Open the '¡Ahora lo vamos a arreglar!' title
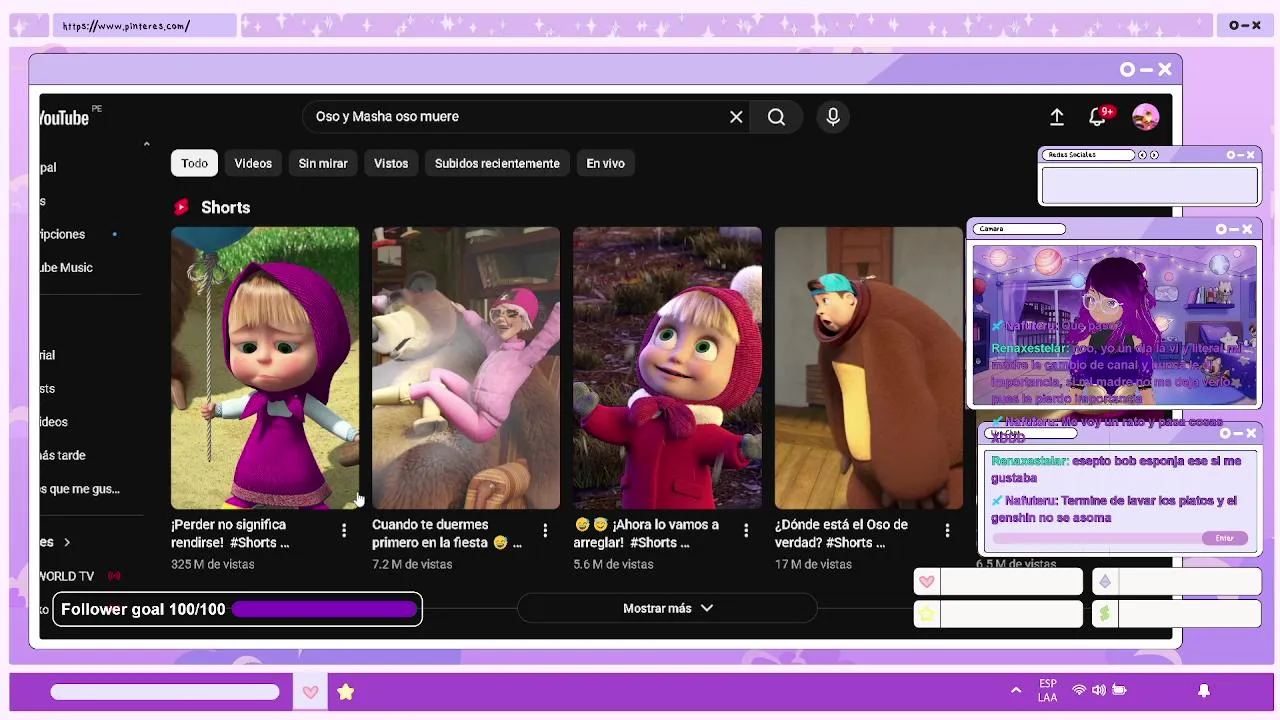This screenshot has width=1280, height=720. [x=646, y=533]
